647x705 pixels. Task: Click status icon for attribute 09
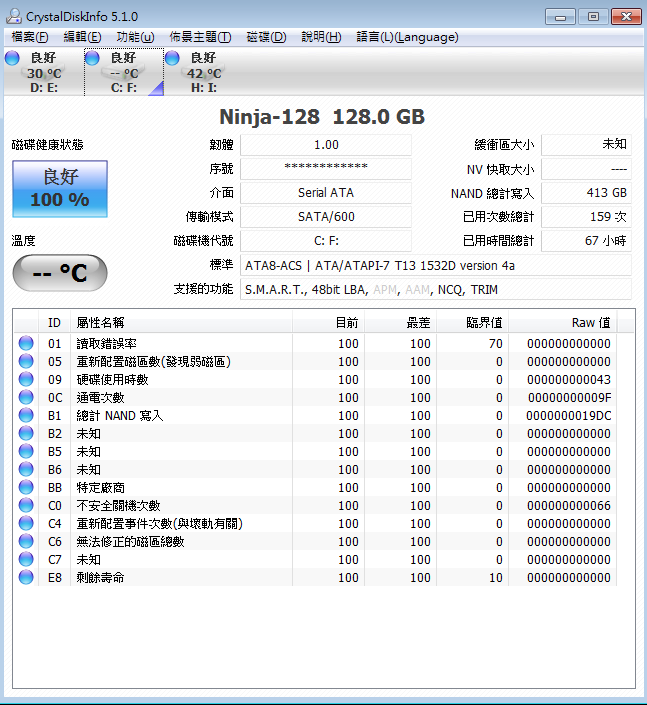pyautogui.click(x=26, y=379)
